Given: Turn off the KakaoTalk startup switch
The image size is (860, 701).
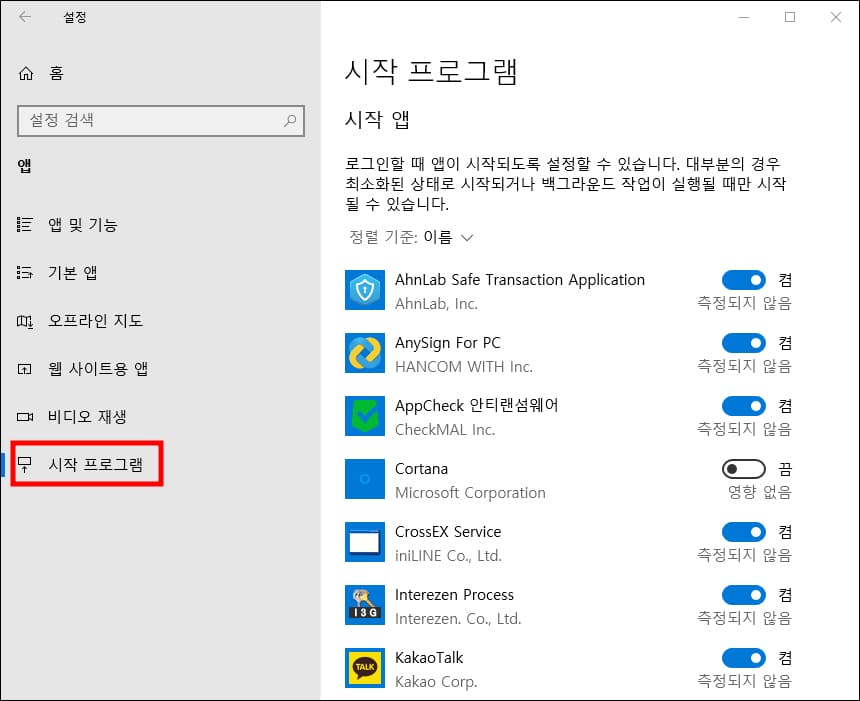Looking at the screenshot, I should pos(743,657).
